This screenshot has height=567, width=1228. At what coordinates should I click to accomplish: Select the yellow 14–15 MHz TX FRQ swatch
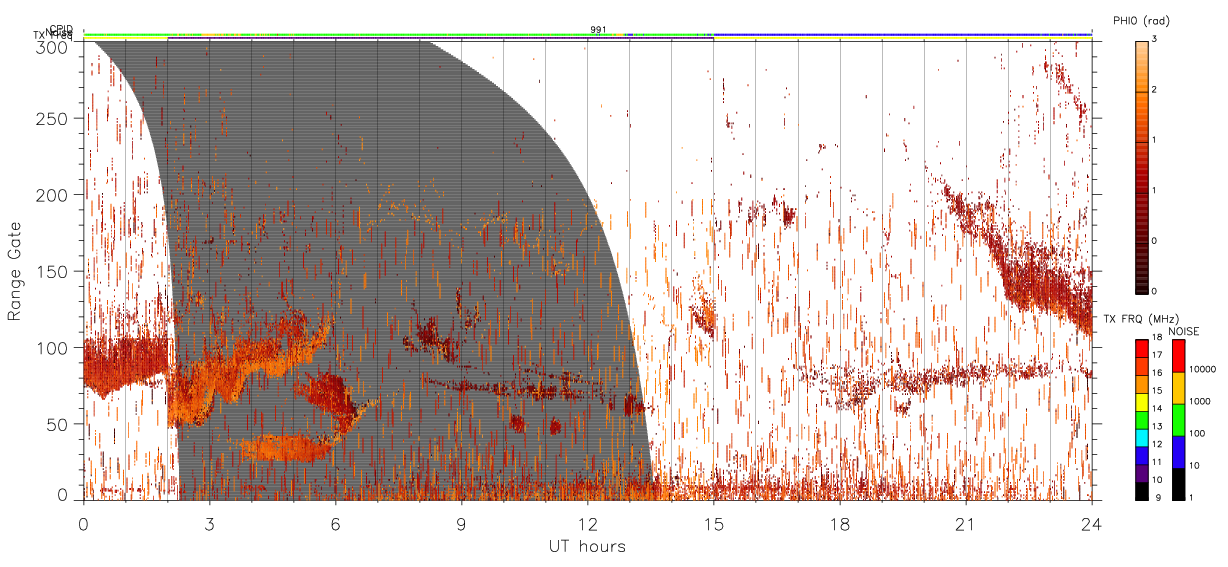point(1140,401)
